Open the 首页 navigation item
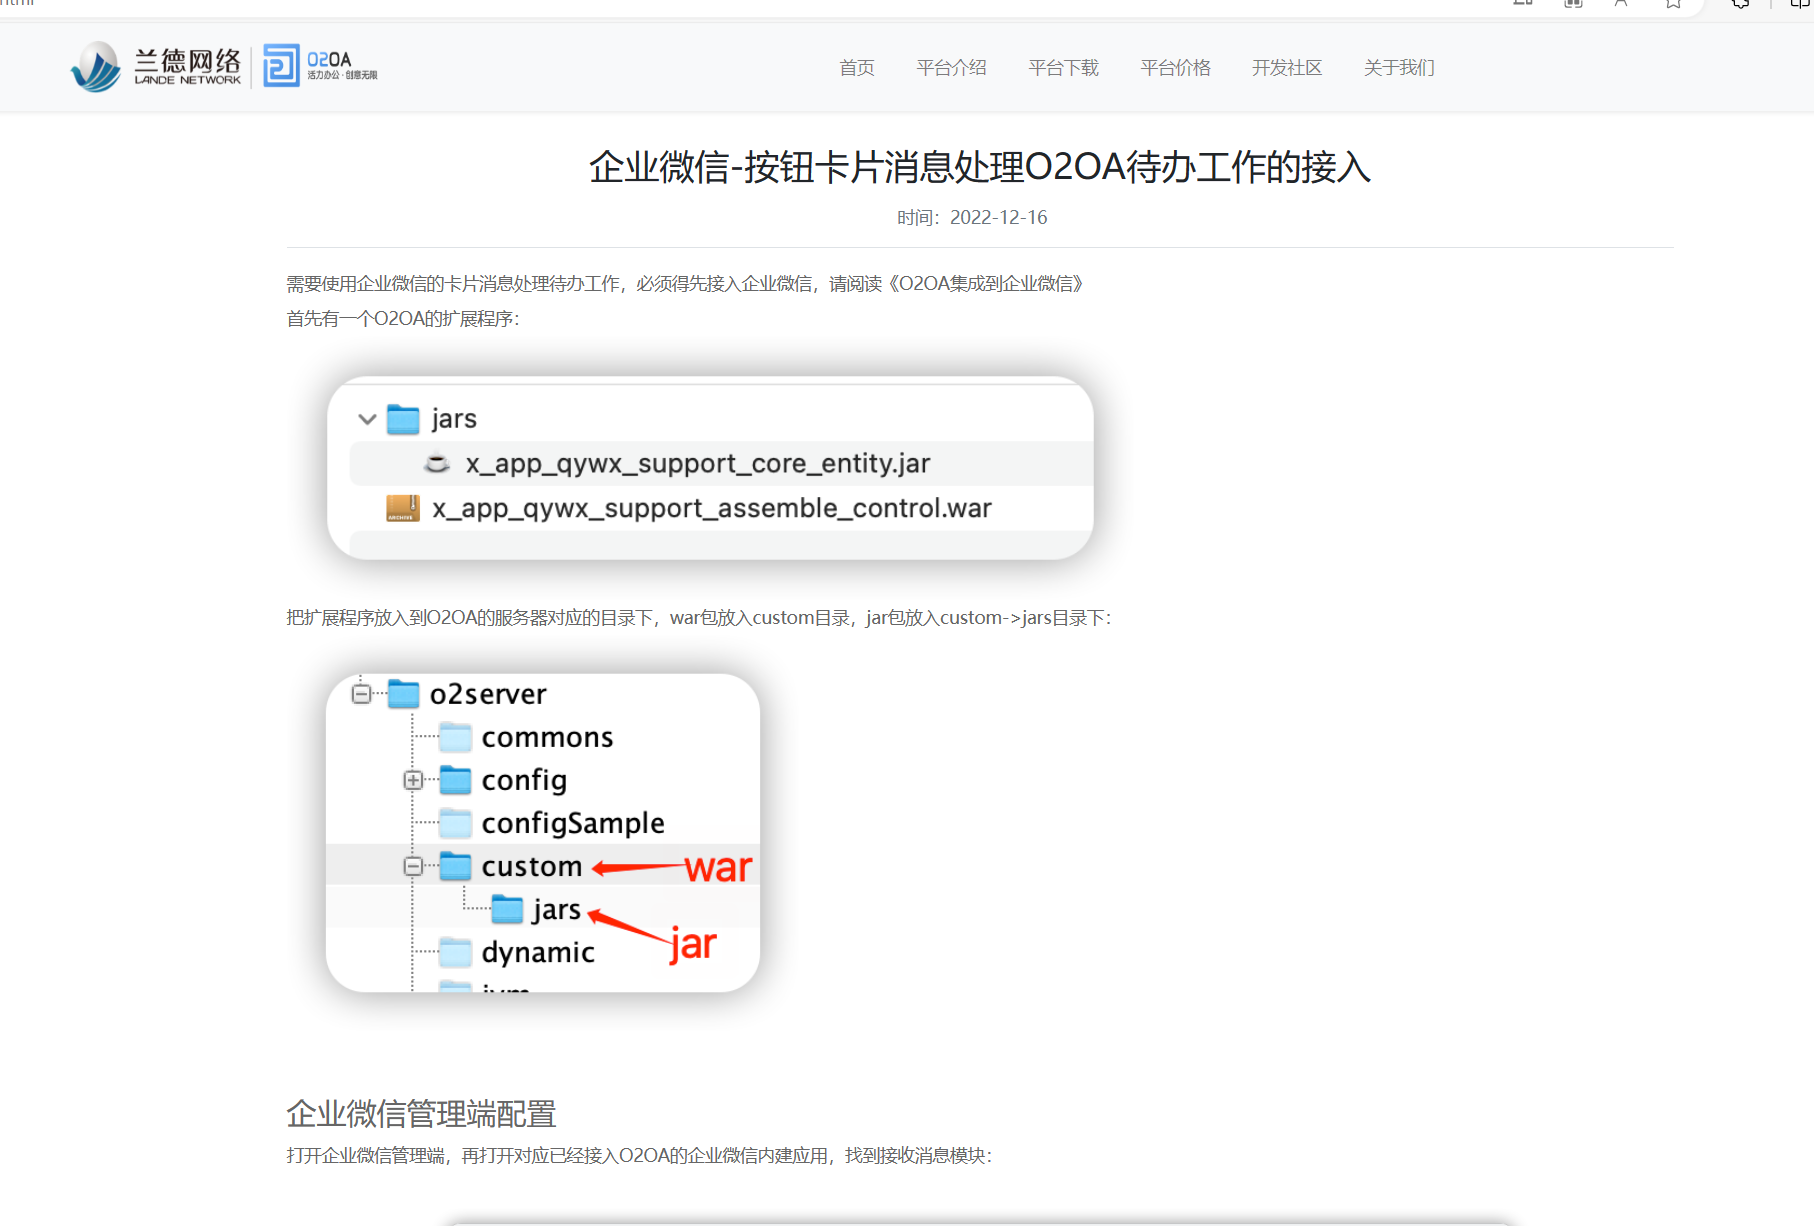1814x1226 pixels. (x=857, y=68)
